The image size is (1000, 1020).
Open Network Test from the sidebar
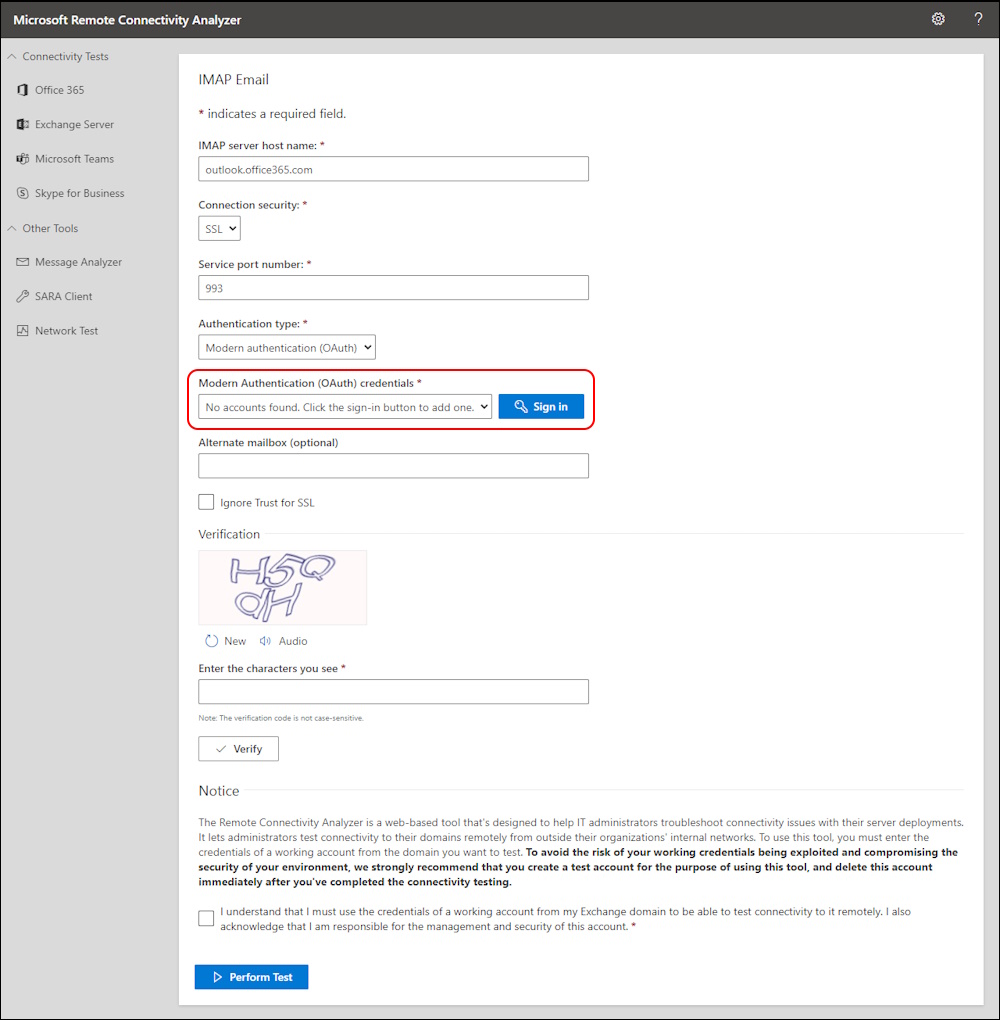pos(66,330)
